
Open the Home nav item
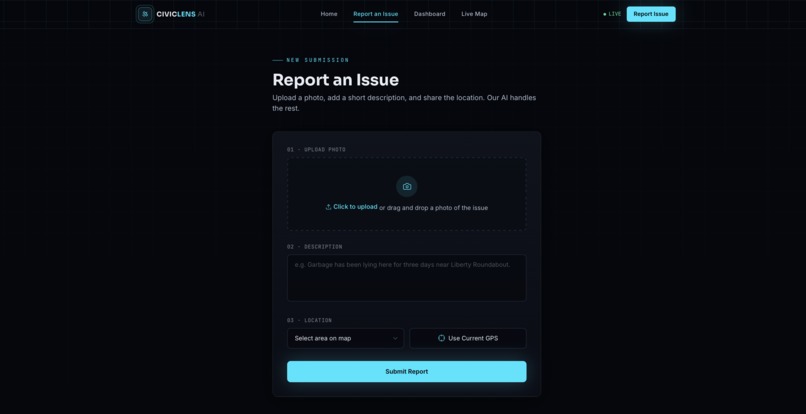(329, 14)
